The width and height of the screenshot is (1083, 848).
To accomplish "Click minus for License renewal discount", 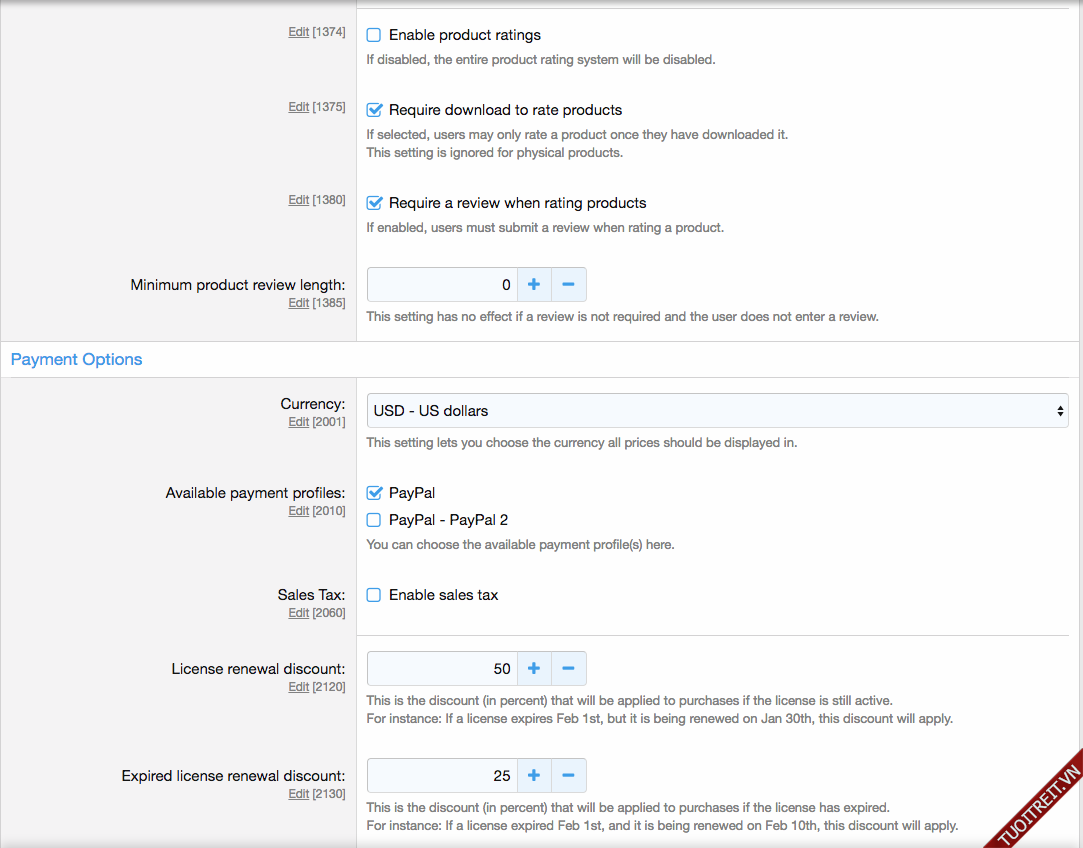I will pyautogui.click(x=568, y=669).
